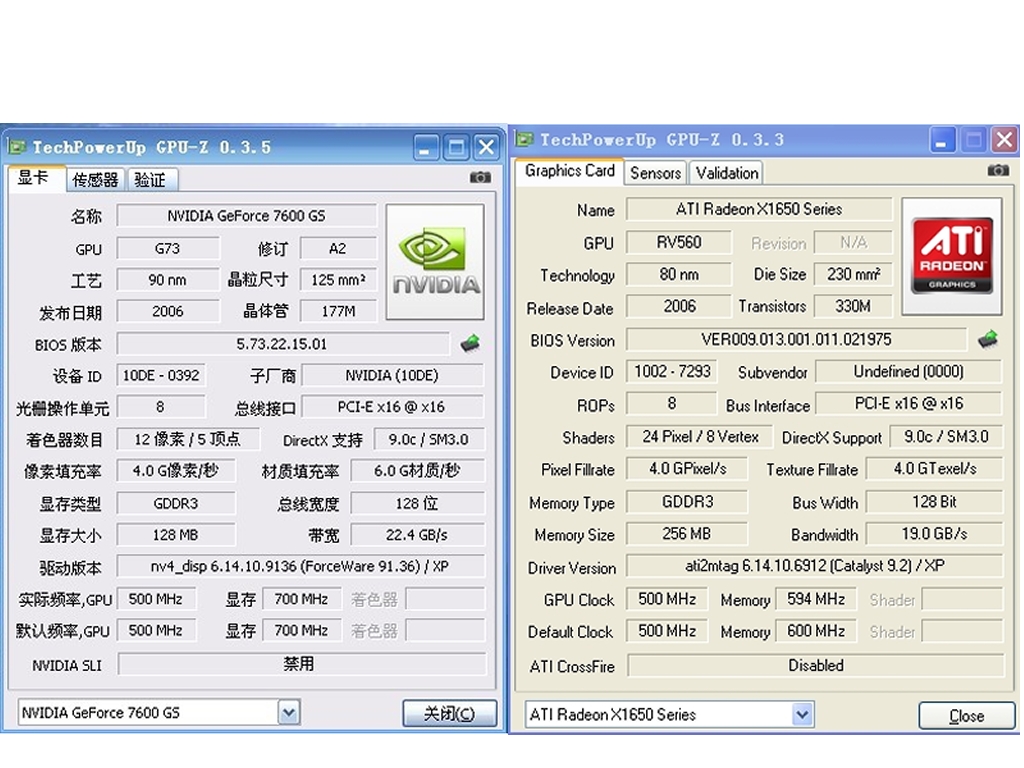Click the ATI Radeon Graphics logo
Screen dimensions: 1024x768
[x=951, y=256]
